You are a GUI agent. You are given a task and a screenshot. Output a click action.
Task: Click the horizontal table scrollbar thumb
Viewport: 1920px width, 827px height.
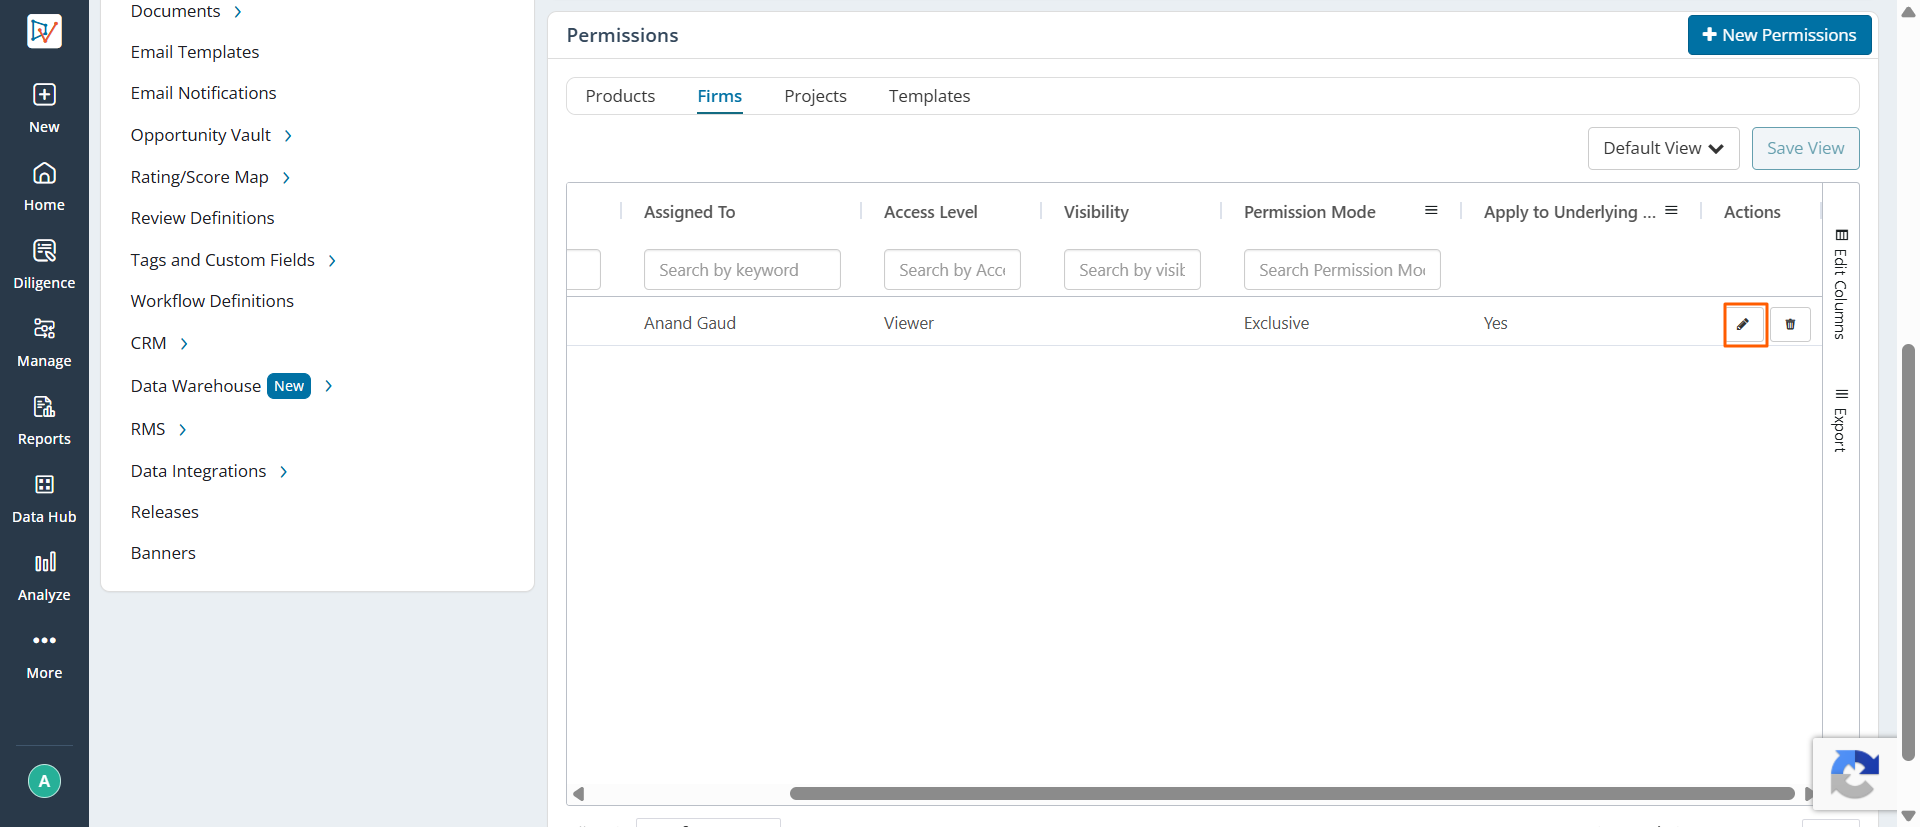[1292, 794]
